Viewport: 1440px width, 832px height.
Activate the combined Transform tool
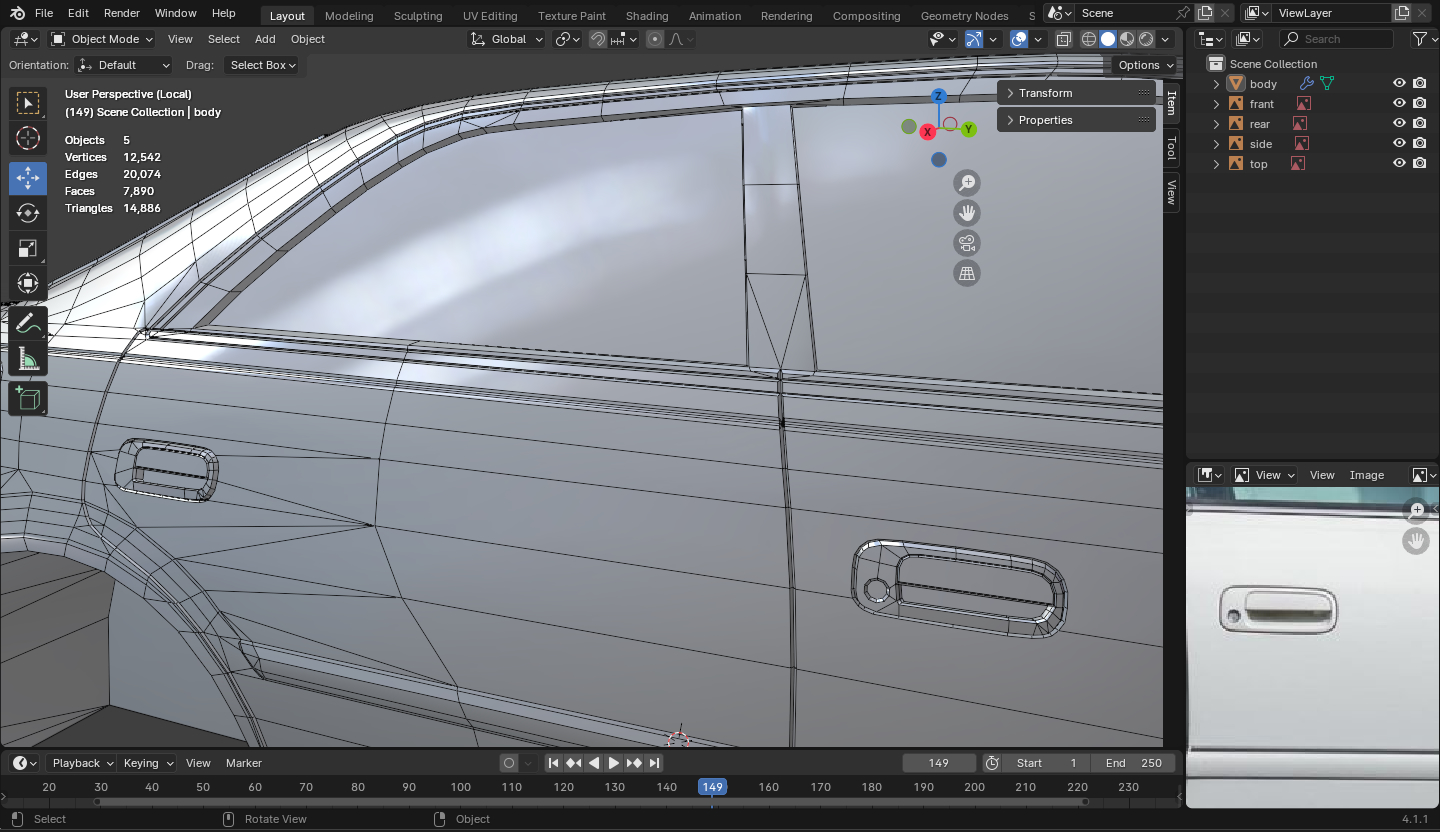tap(28, 283)
